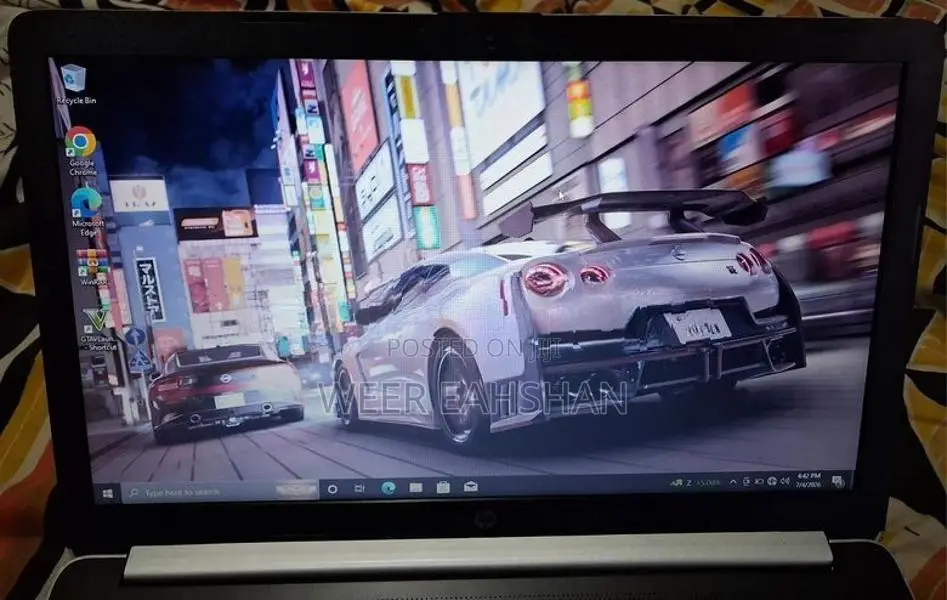Screen dimensions: 947x600
Task: Open network settings in the system tray
Action: click(x=772, y=482)
